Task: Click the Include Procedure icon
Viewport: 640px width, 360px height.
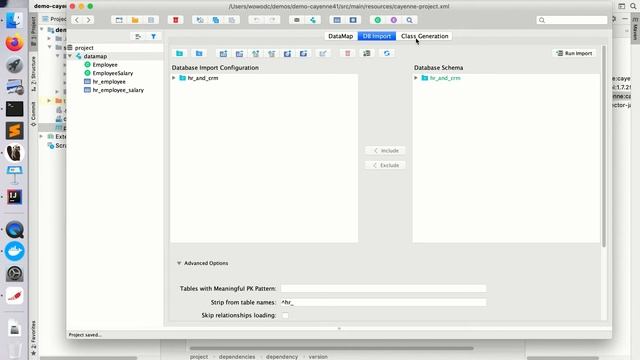Action: 287,53
